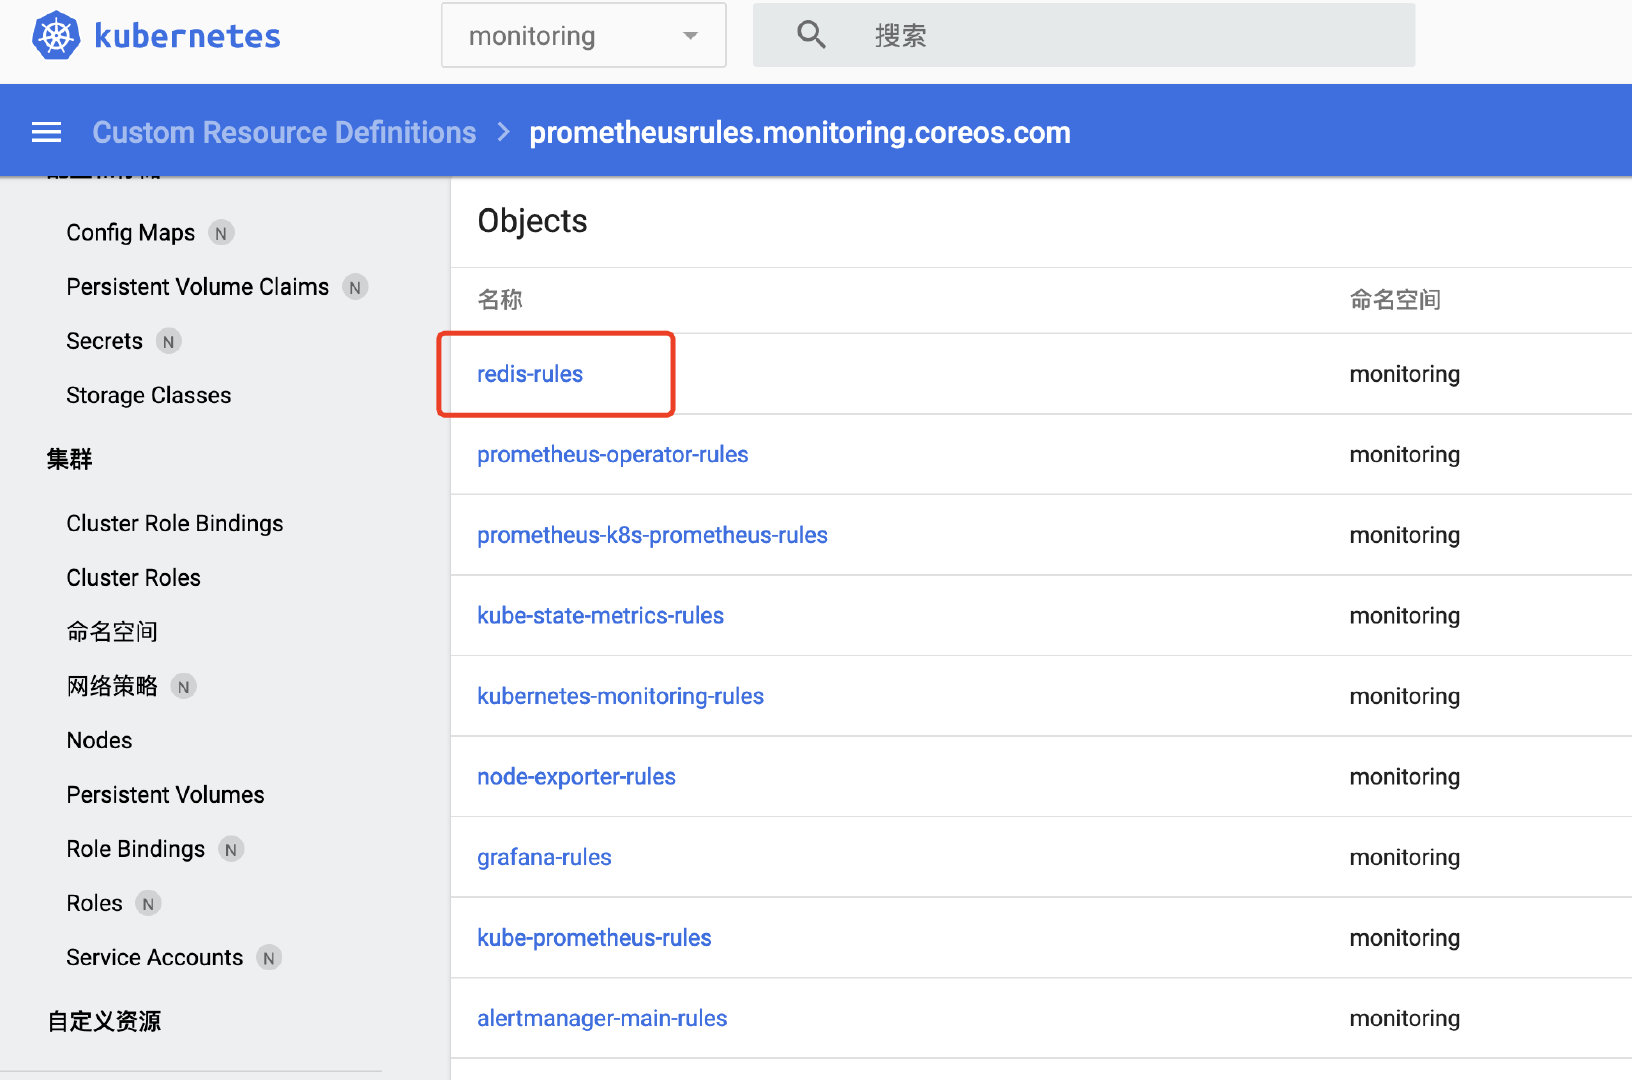Viewport: 1632px width, 1080px height.
Task: Open grafana-rules
Action: (x=544, y=857)
